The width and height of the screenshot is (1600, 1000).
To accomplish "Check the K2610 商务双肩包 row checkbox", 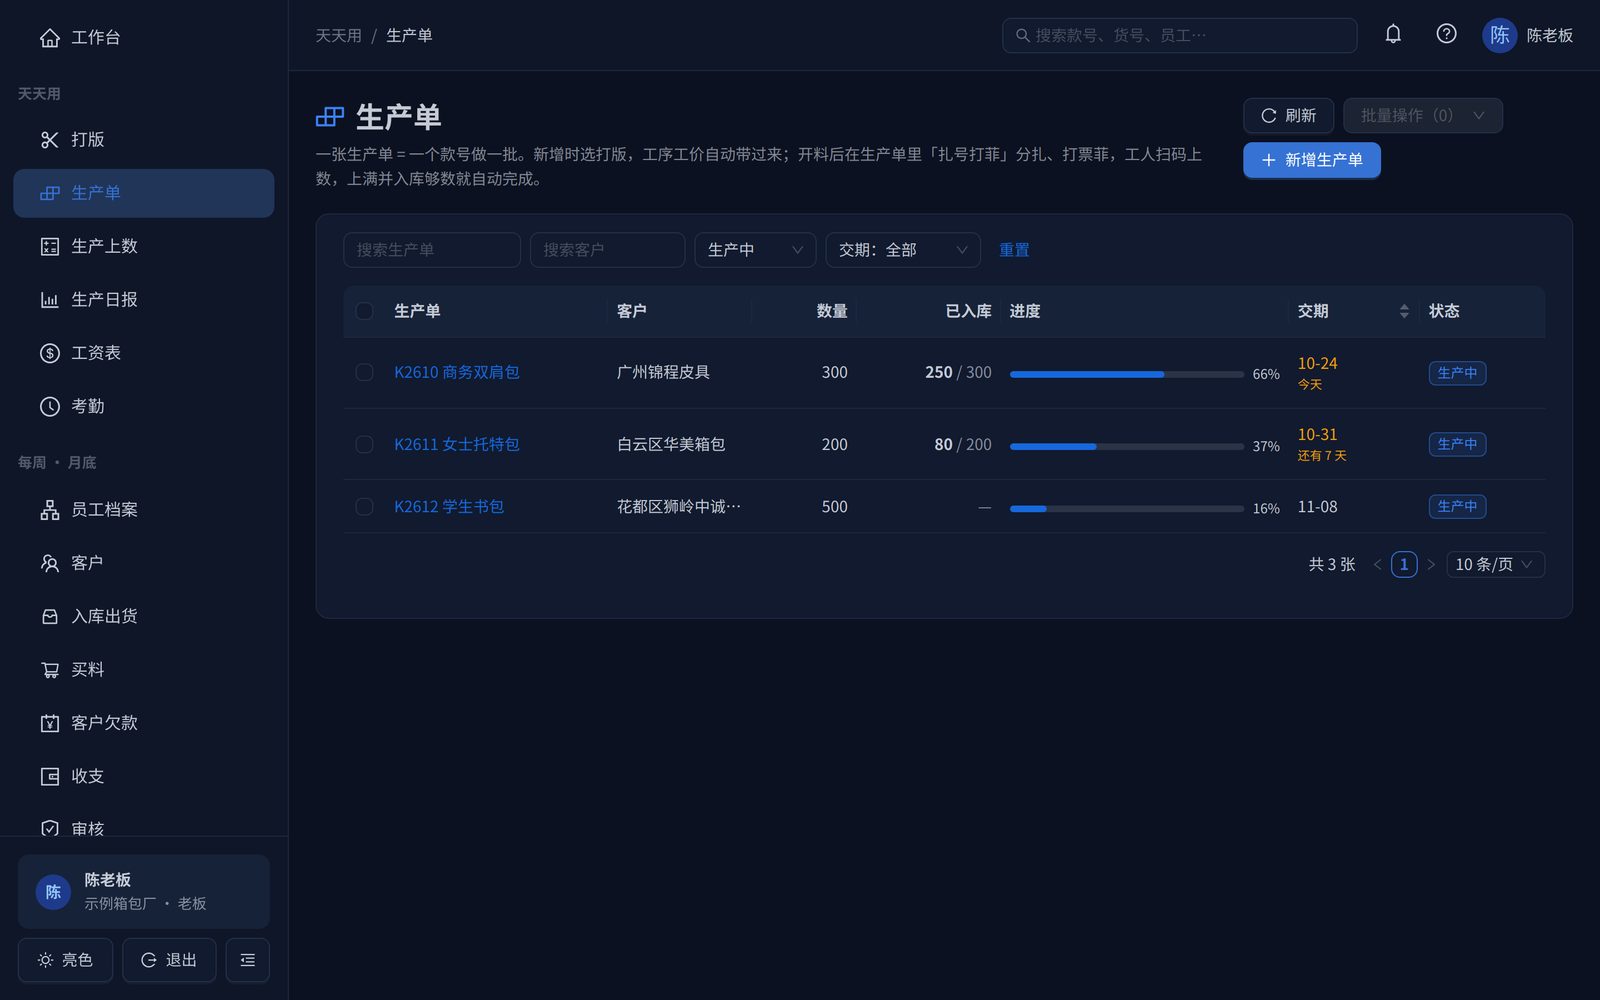I will [365, 372].
